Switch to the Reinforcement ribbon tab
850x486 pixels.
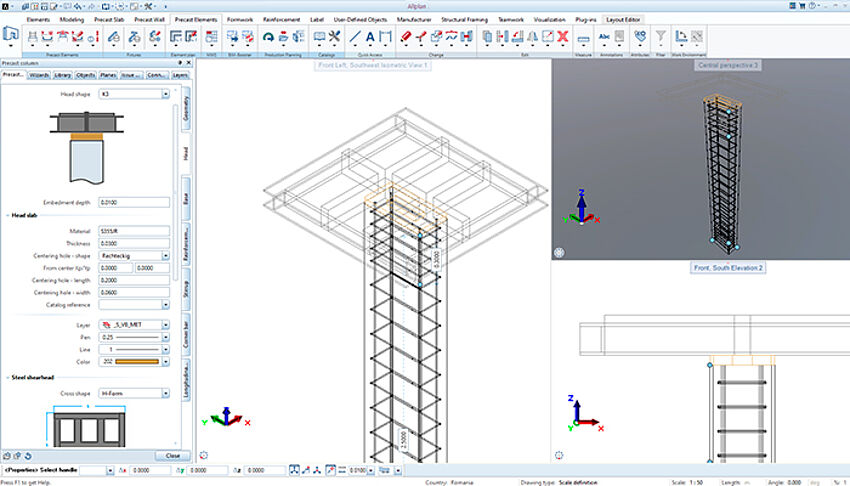(283, 19)
